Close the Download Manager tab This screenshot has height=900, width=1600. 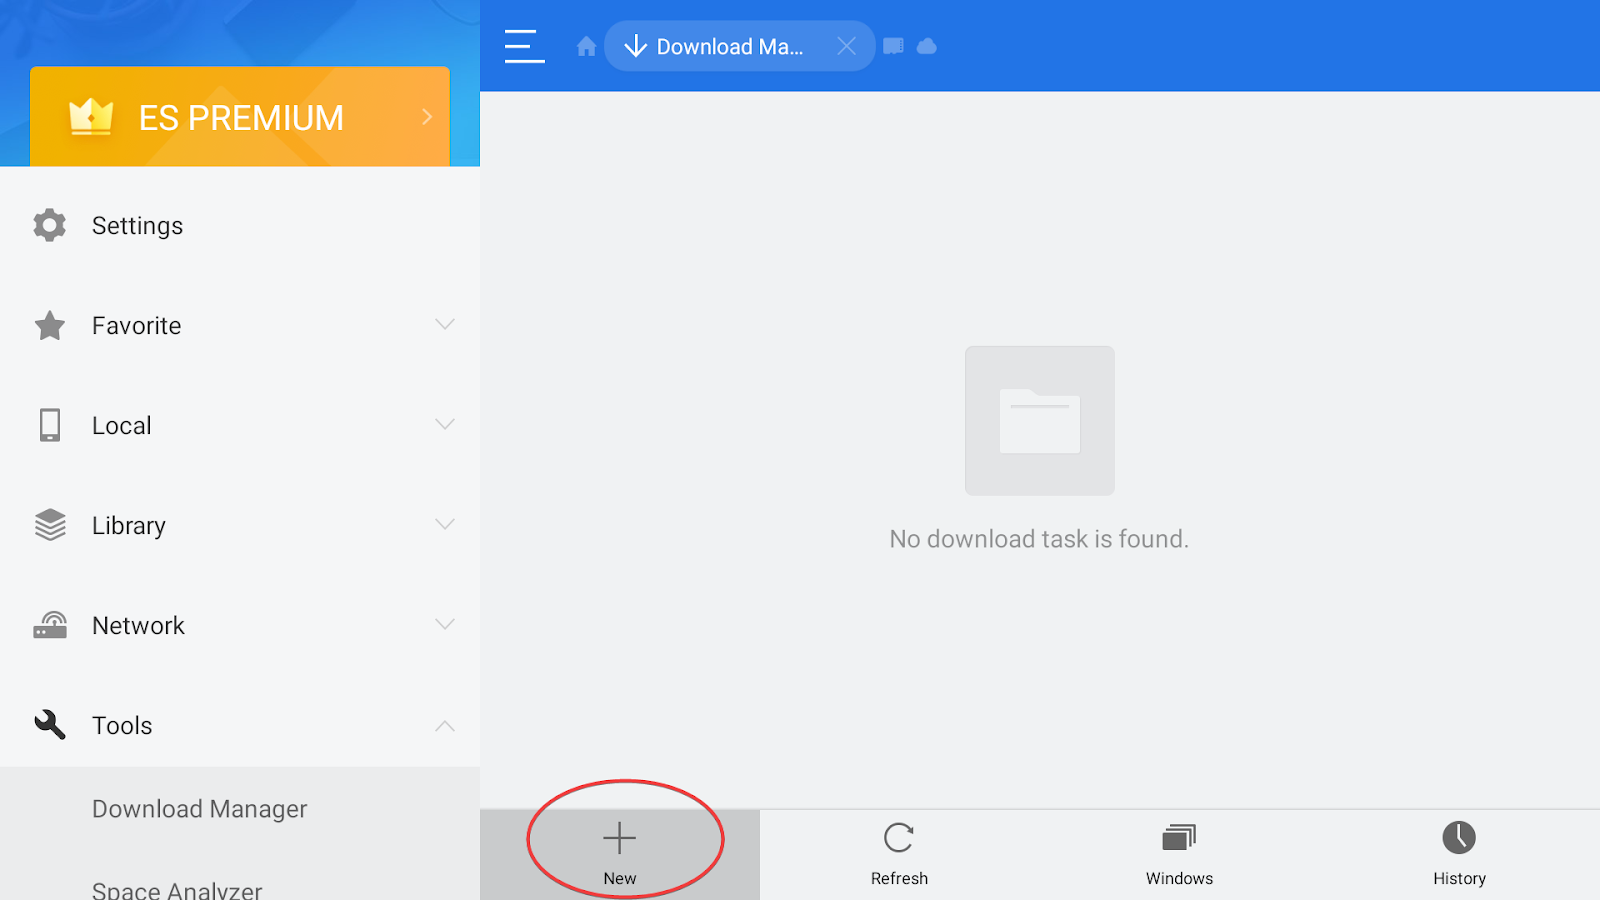[x=846, y=46]
